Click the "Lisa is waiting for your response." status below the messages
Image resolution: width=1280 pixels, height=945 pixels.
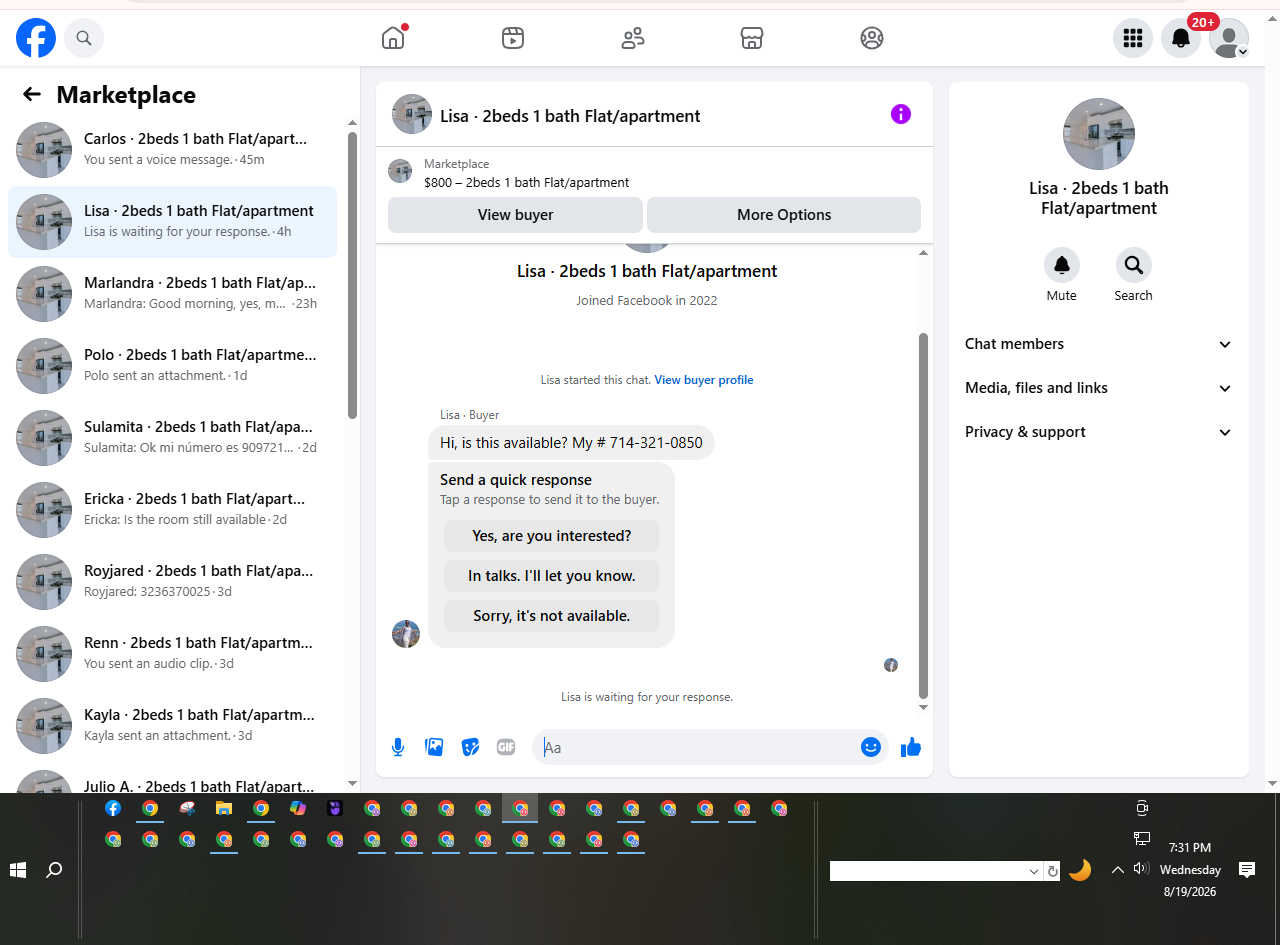tap(647, 697)
